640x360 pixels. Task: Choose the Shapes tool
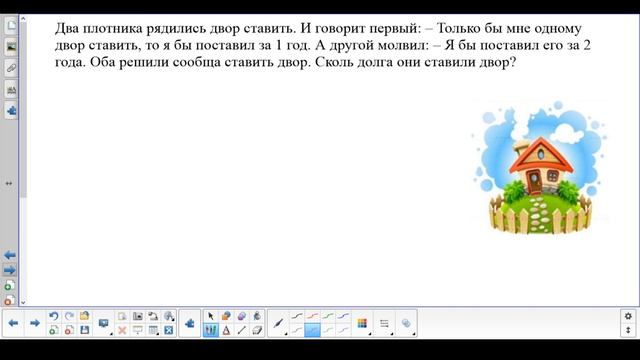(x=226, y=316)
